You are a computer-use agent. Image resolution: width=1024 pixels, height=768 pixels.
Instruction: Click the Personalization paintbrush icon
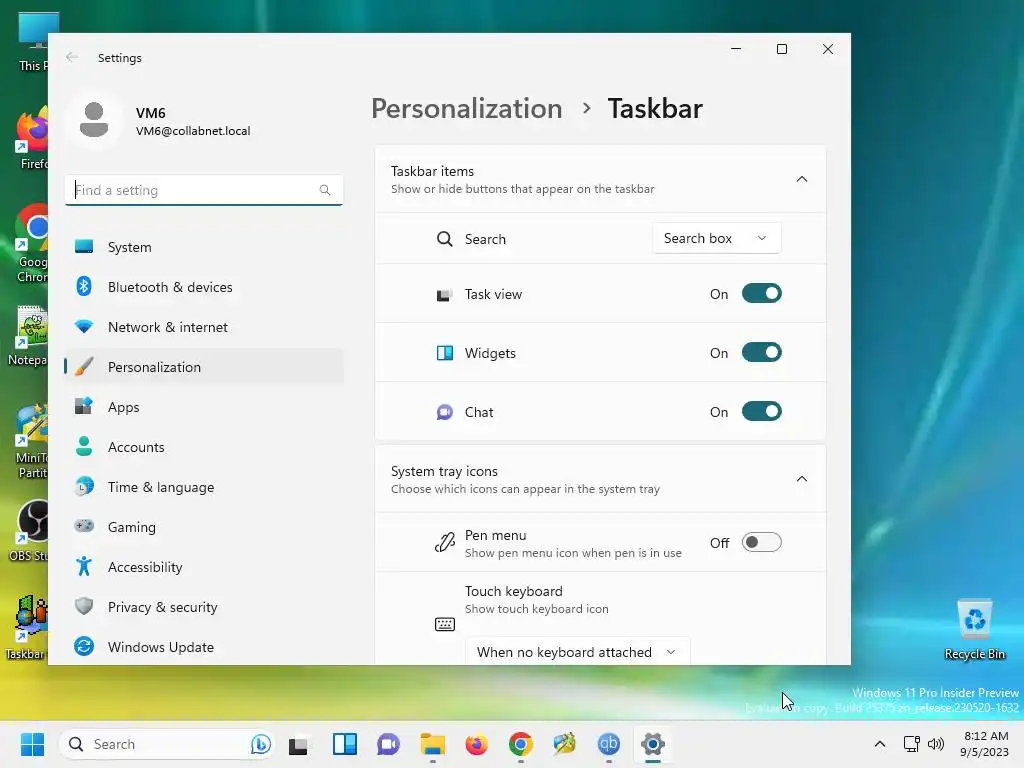tap(84, 366)
